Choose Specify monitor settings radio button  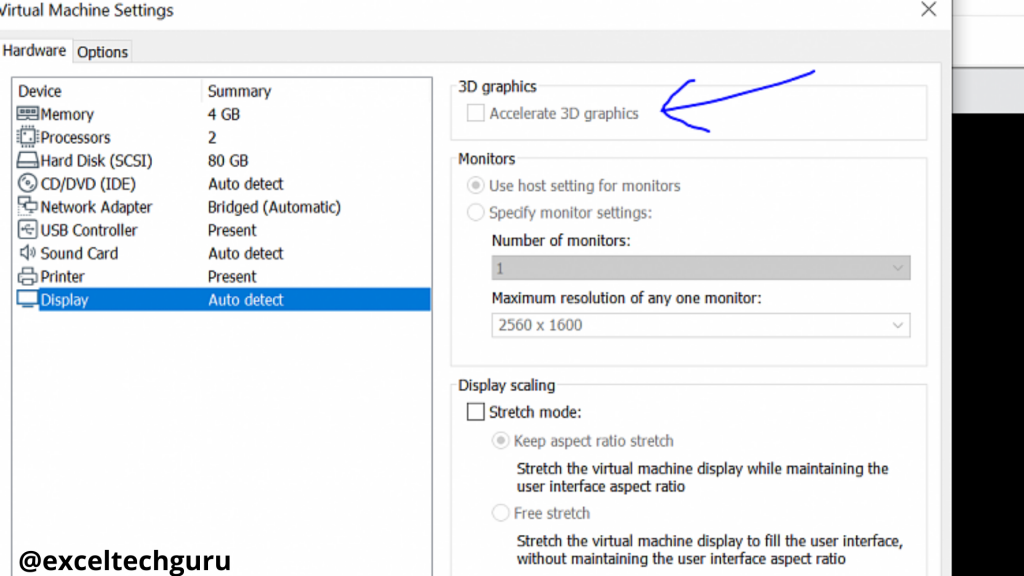pos(475,212)
